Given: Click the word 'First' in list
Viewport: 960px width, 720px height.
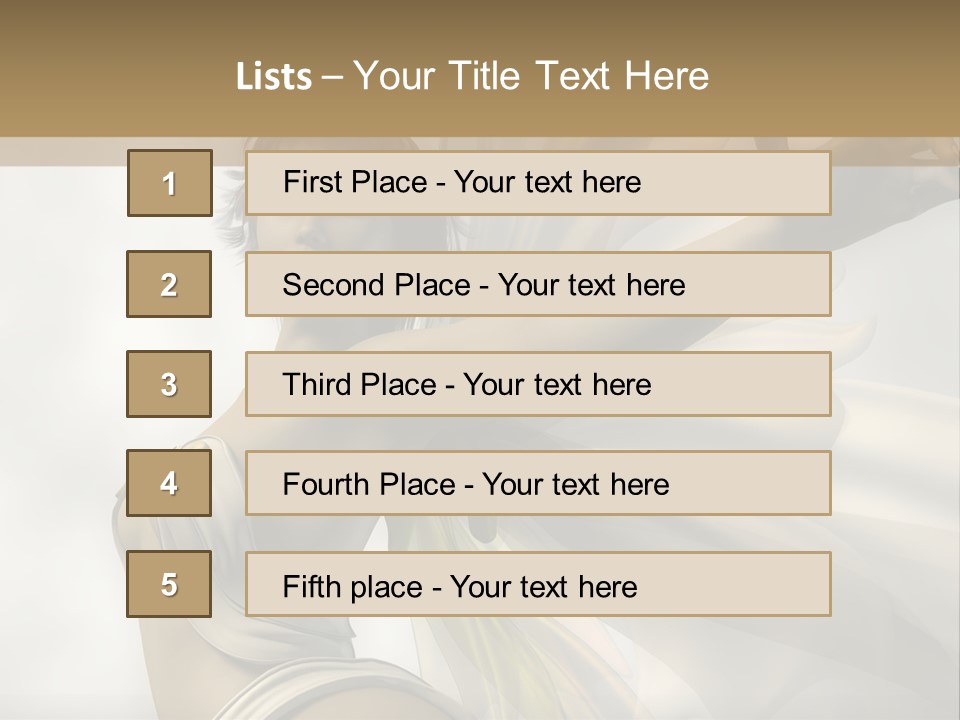Looking at the screenshot, I should pos(311,182).
